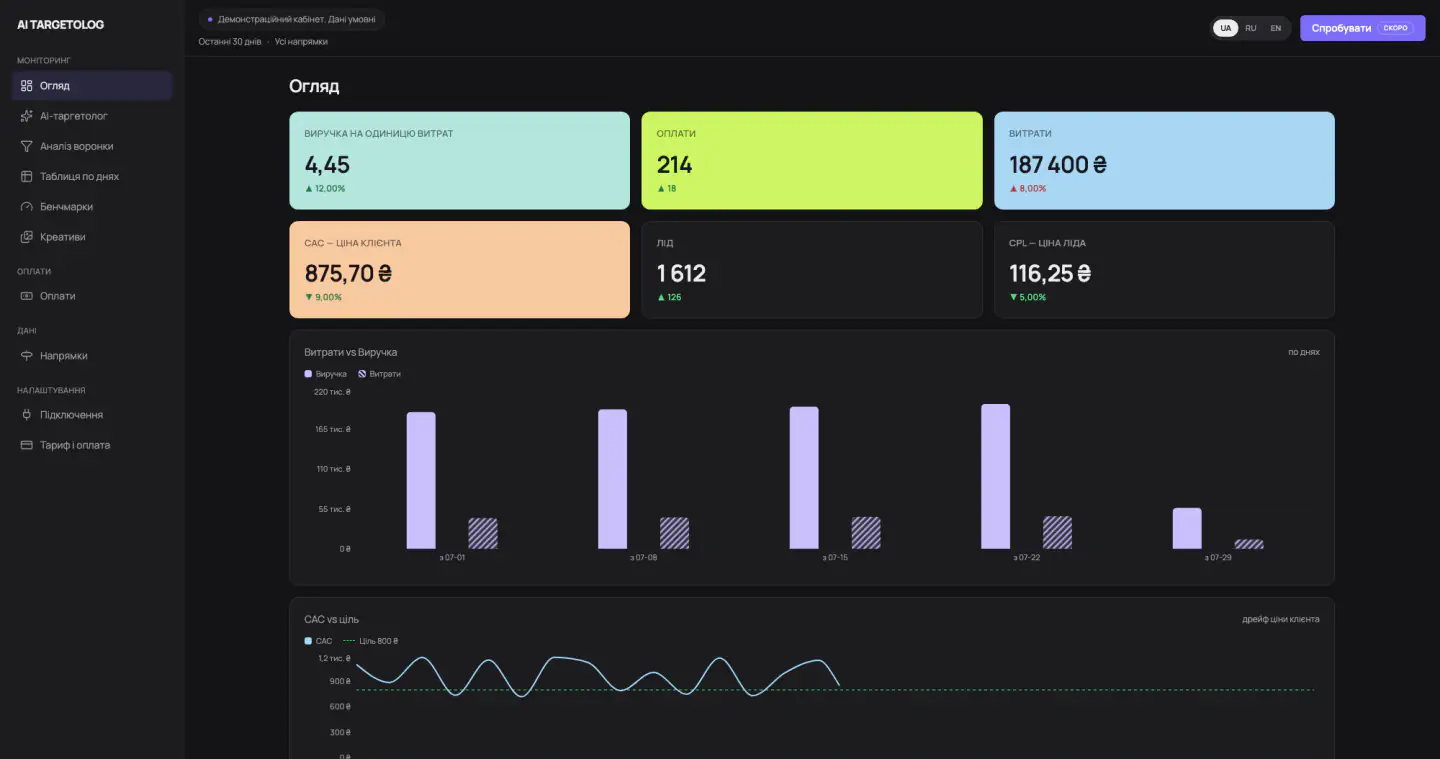Click the Демонстраційний кабінет notice badge
The image size is (1440, 759).
click(292, 19)
